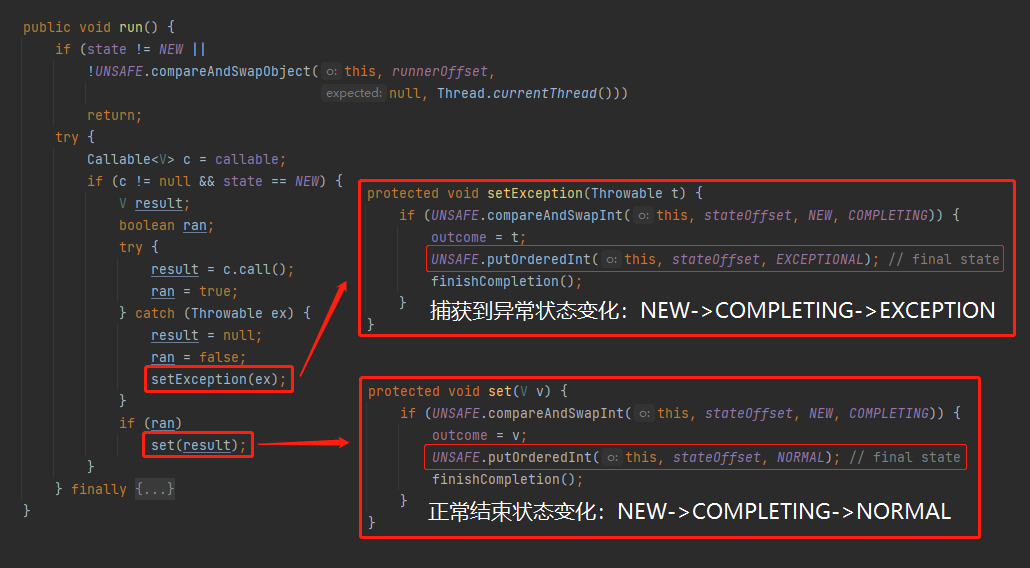Click the NORMAL constant in putOrderedInt
The width and height of the screenshot is (1030, 568).
coord(801,458)
